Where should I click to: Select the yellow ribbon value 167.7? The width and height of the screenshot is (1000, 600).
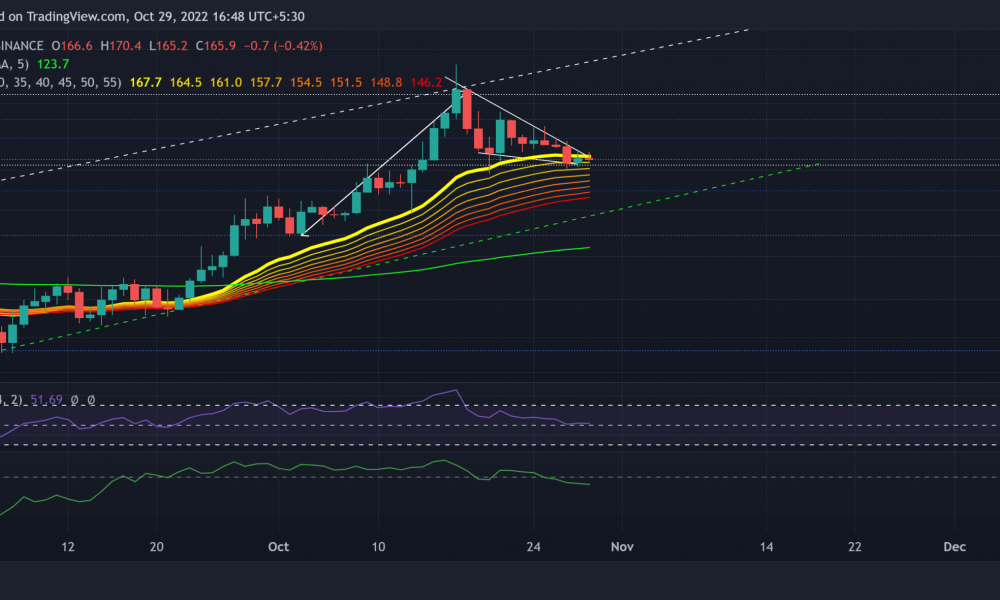point(145,83)
